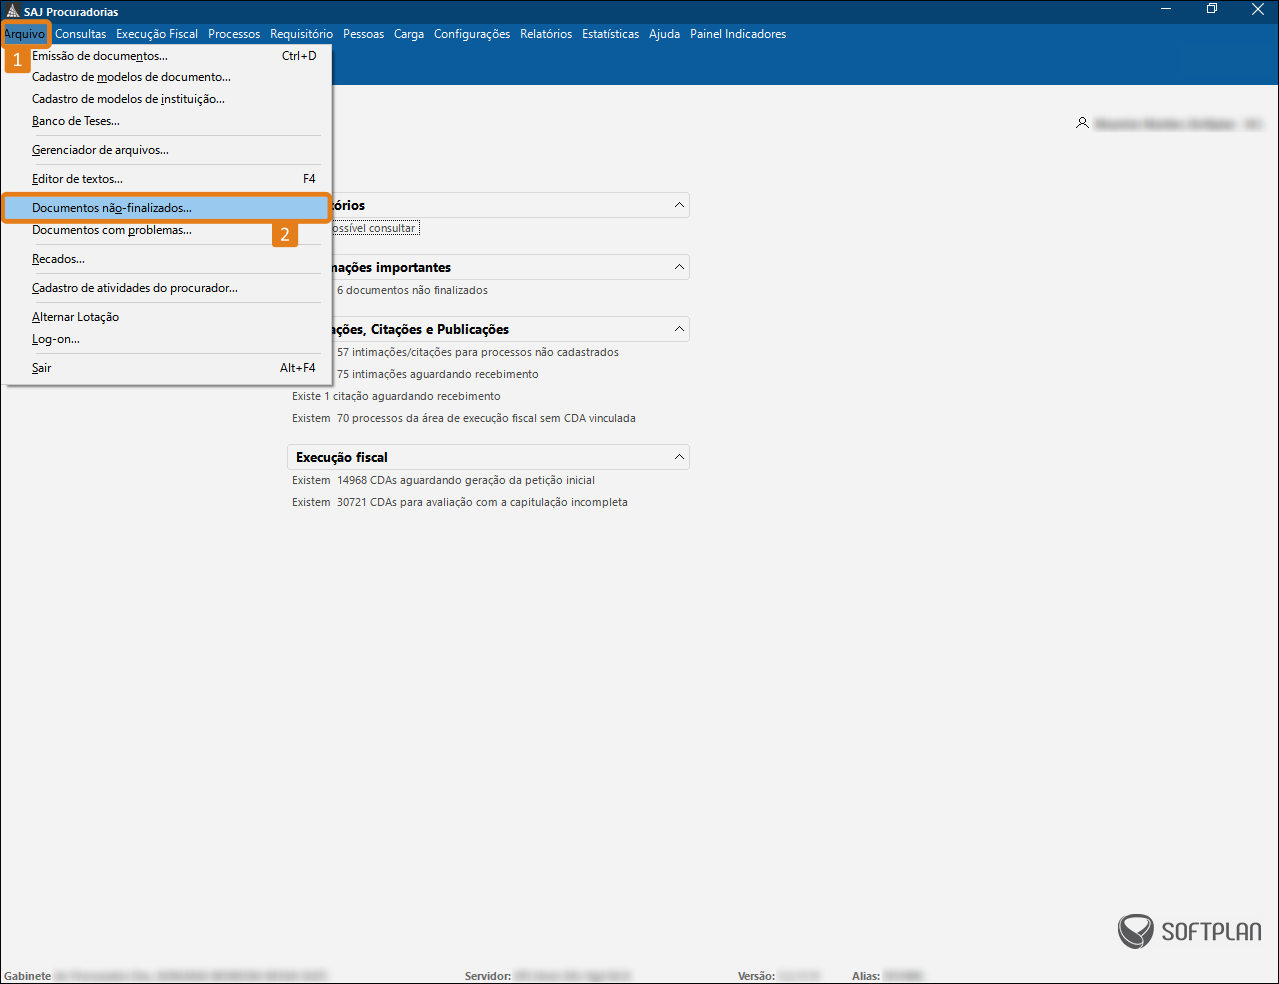Select Documentos não-finalizados menu entry
The width and height of the screenshot is (1279, 984).
point(112,208)
